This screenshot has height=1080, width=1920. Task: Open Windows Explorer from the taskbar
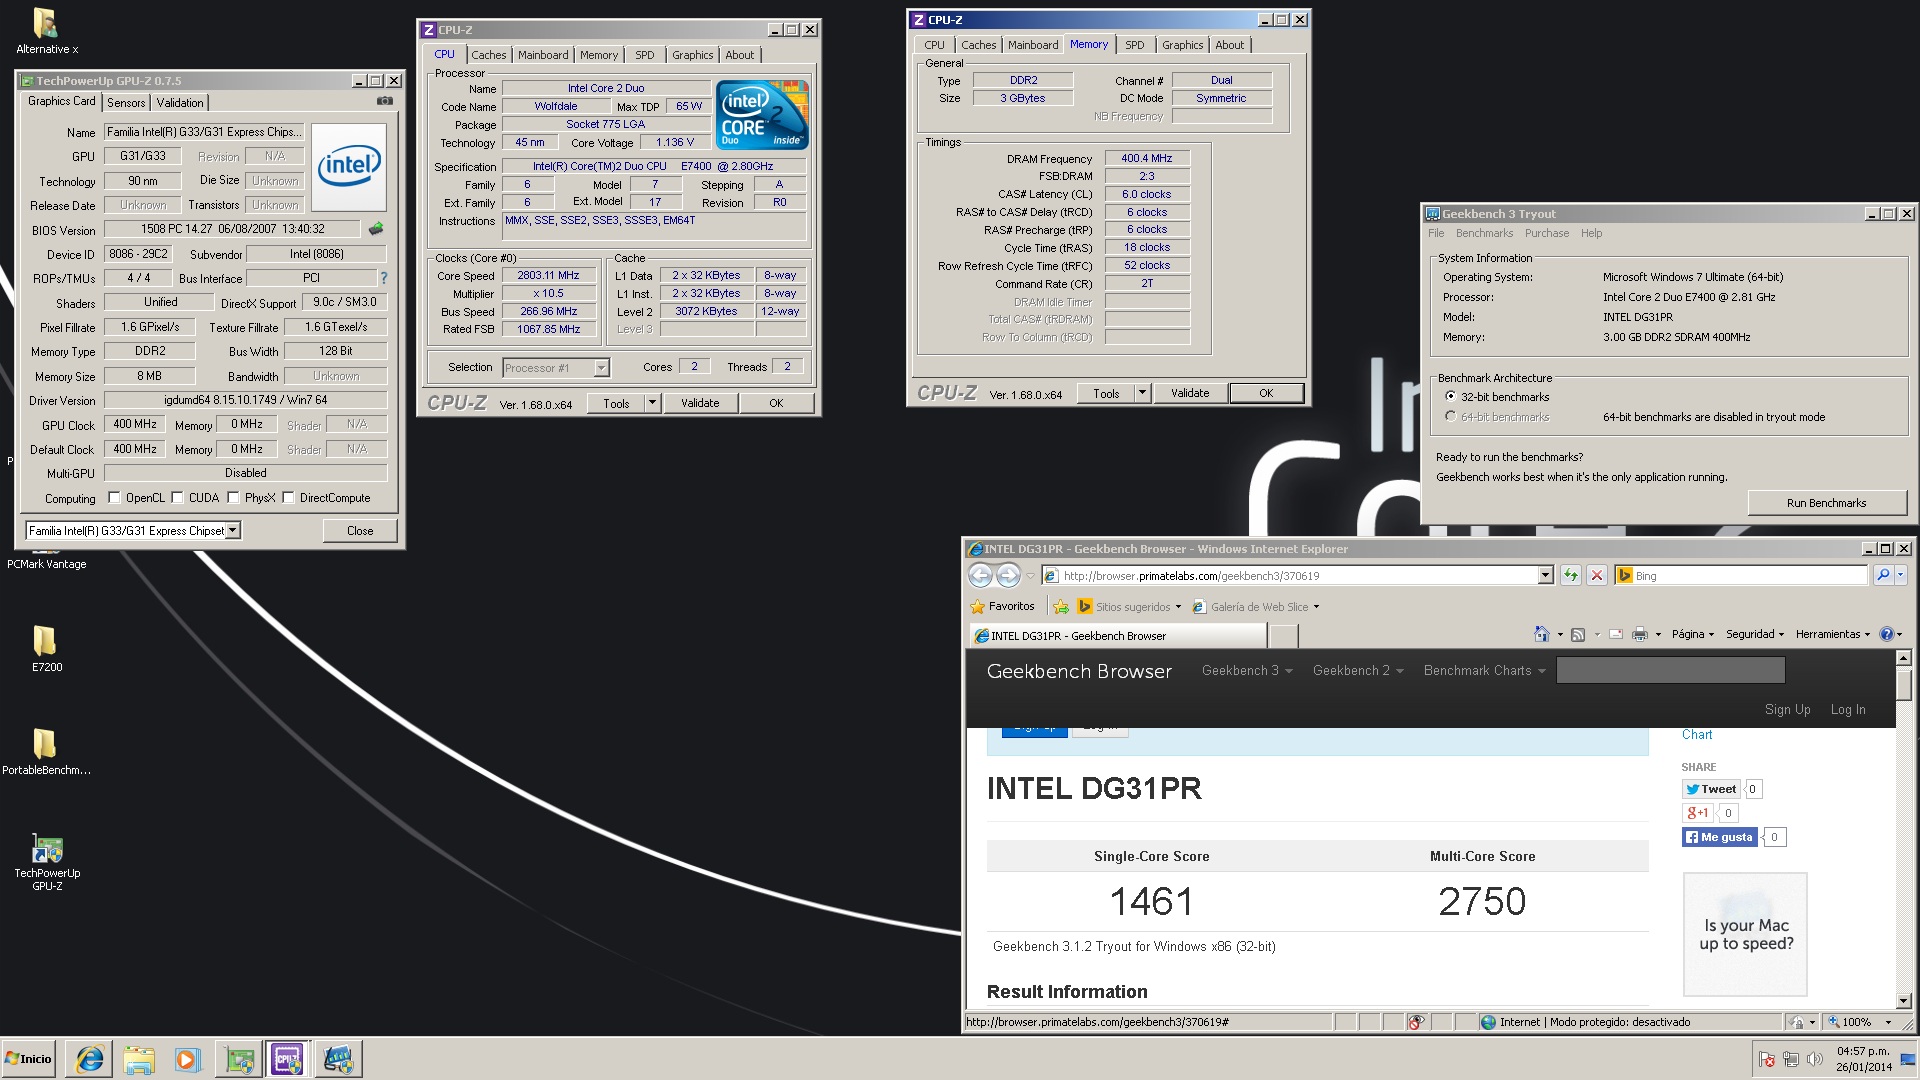(139, 1059)
